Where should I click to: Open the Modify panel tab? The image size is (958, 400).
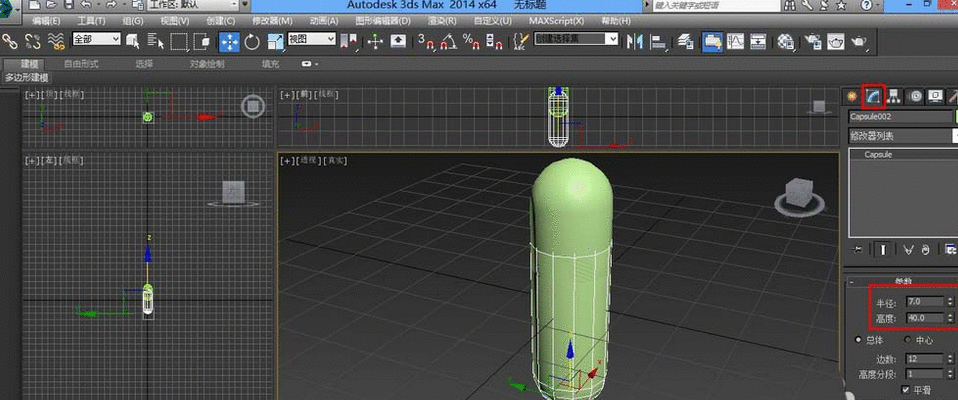pyautogui.click(x=873, y=96)
